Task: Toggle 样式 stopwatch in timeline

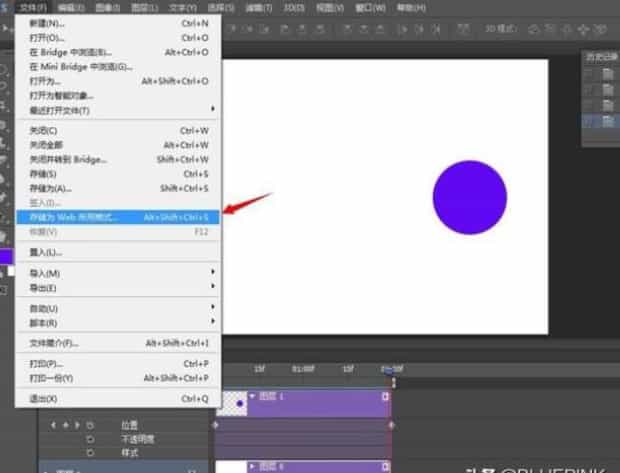Action: 89,453
